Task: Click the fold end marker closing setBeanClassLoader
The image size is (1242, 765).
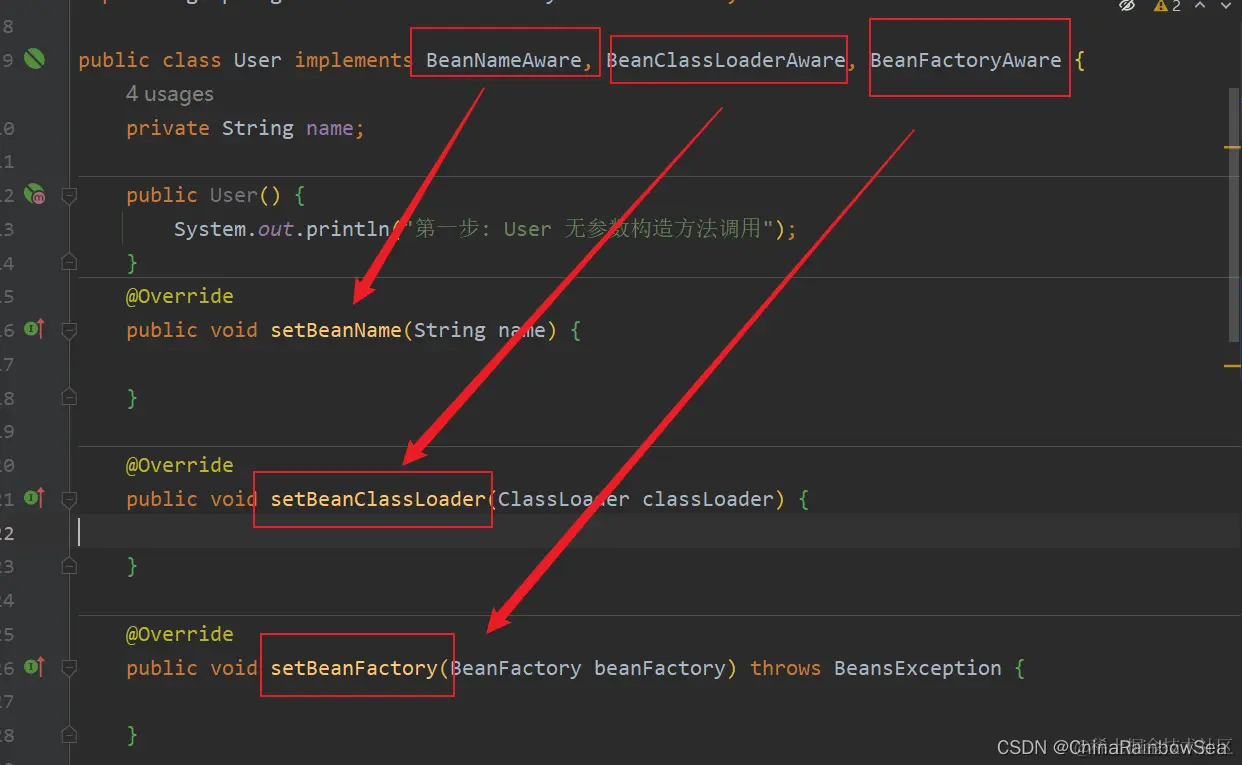Action: [x=69, y=566]
